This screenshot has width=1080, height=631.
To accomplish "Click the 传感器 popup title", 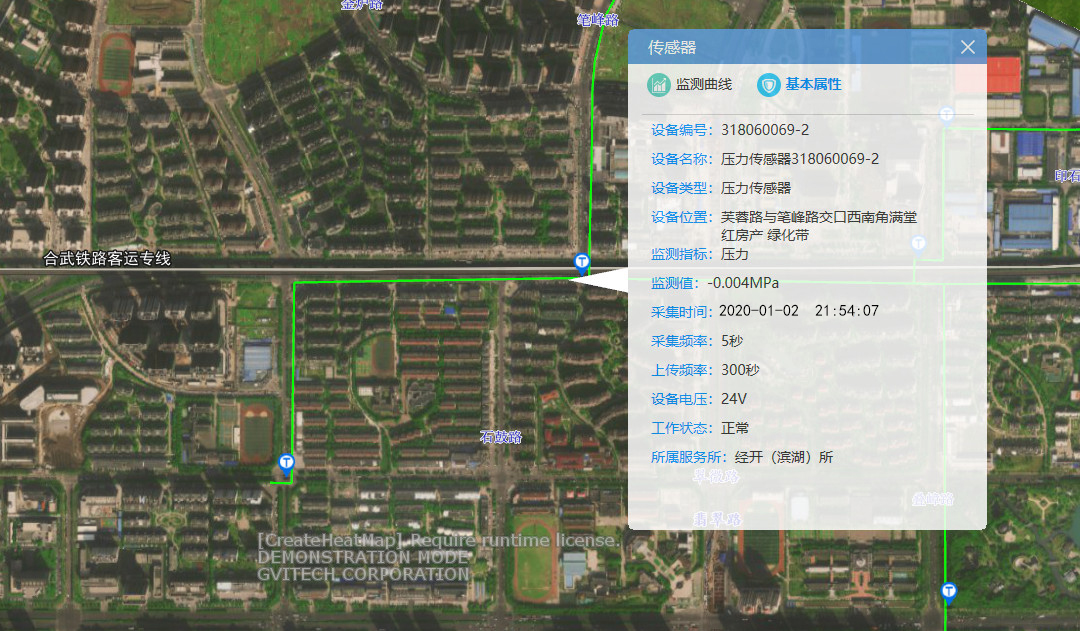I will (x=672, y=47).
